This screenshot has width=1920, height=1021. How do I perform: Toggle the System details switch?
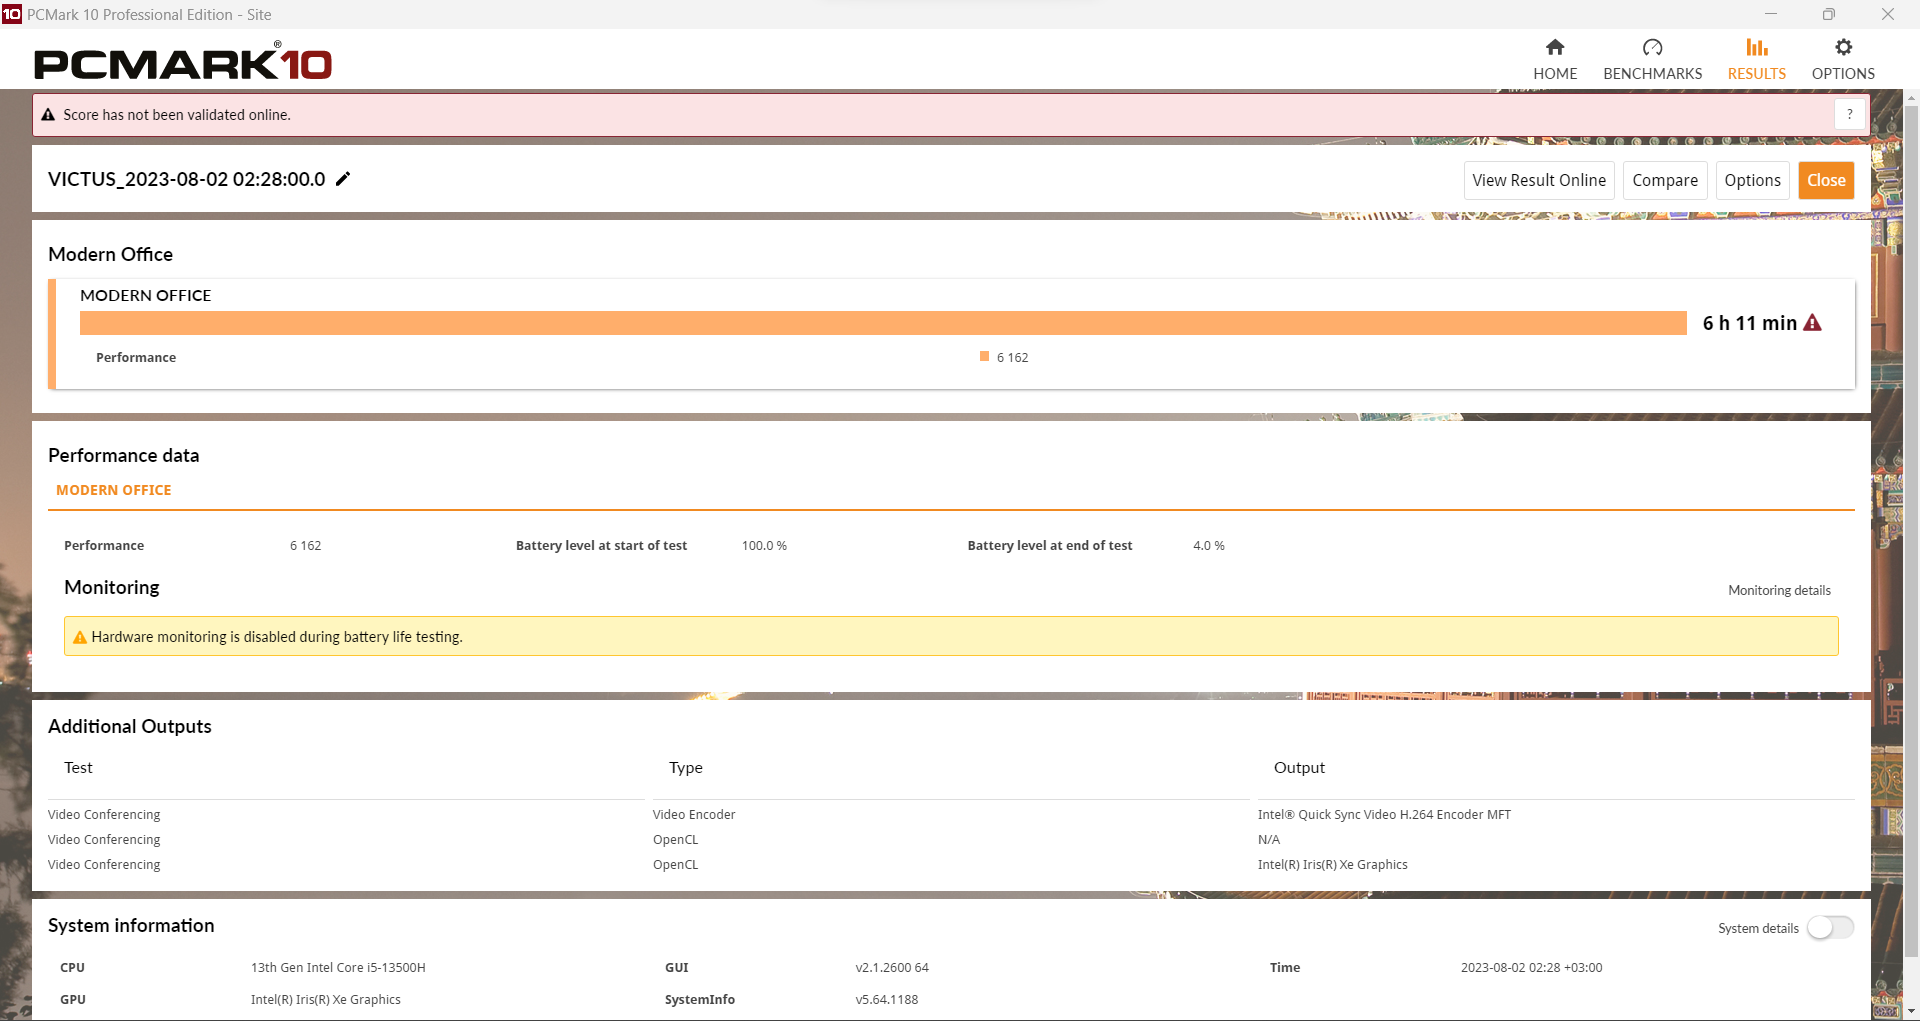(1830, 928)
